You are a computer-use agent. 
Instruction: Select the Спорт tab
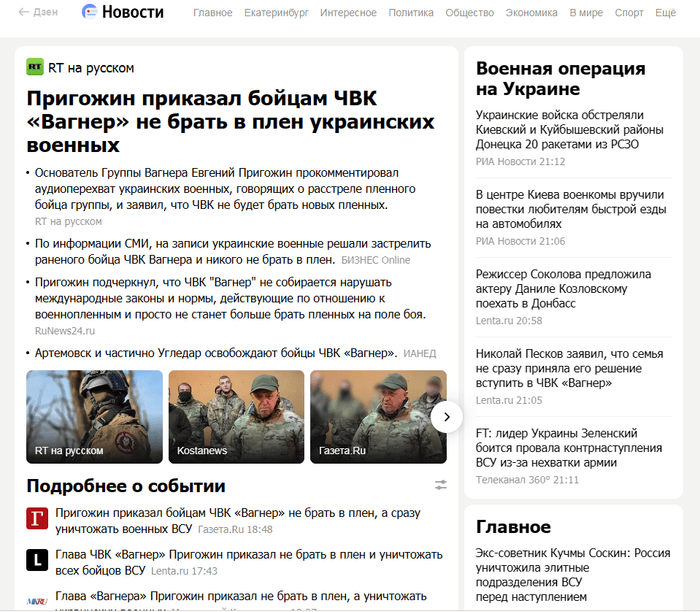point(629,13)
